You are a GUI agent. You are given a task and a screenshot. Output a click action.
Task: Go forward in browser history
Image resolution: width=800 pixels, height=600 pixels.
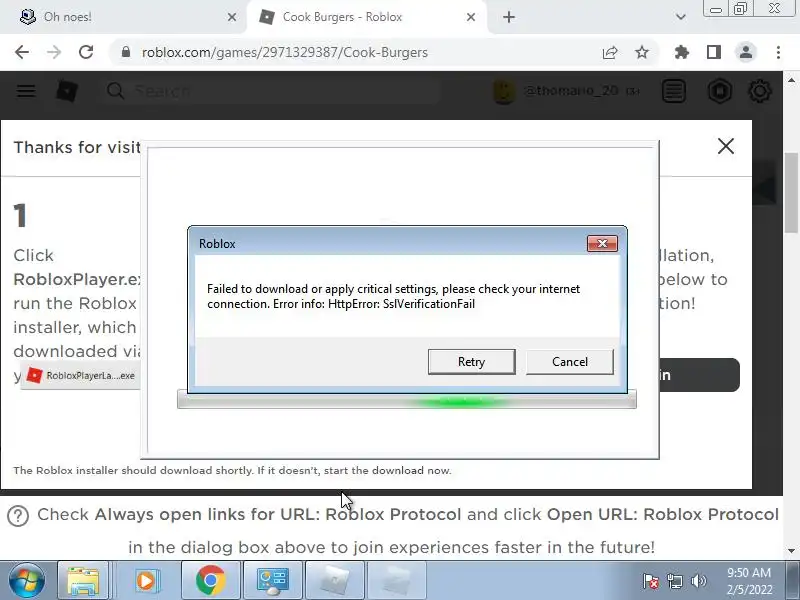[54, 52]
